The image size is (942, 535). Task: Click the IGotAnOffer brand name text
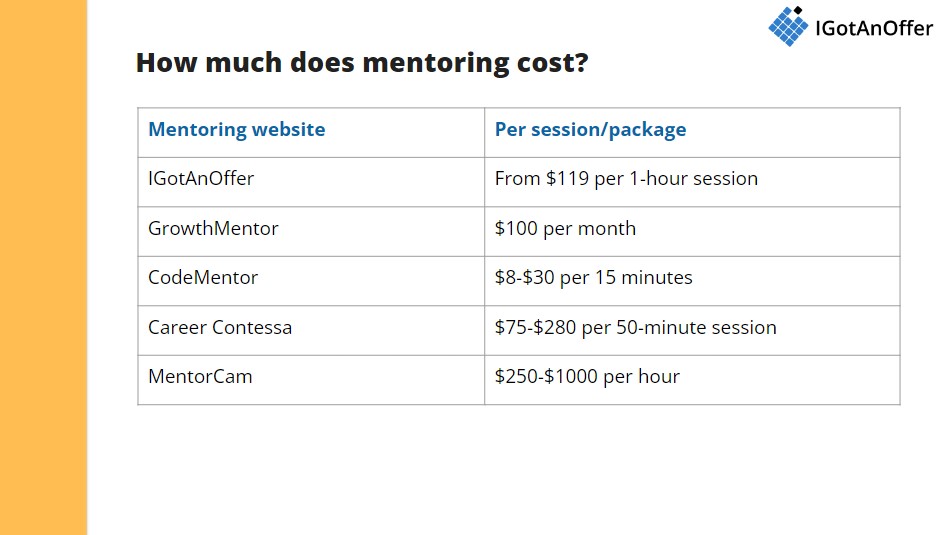(x=874, y=28)
